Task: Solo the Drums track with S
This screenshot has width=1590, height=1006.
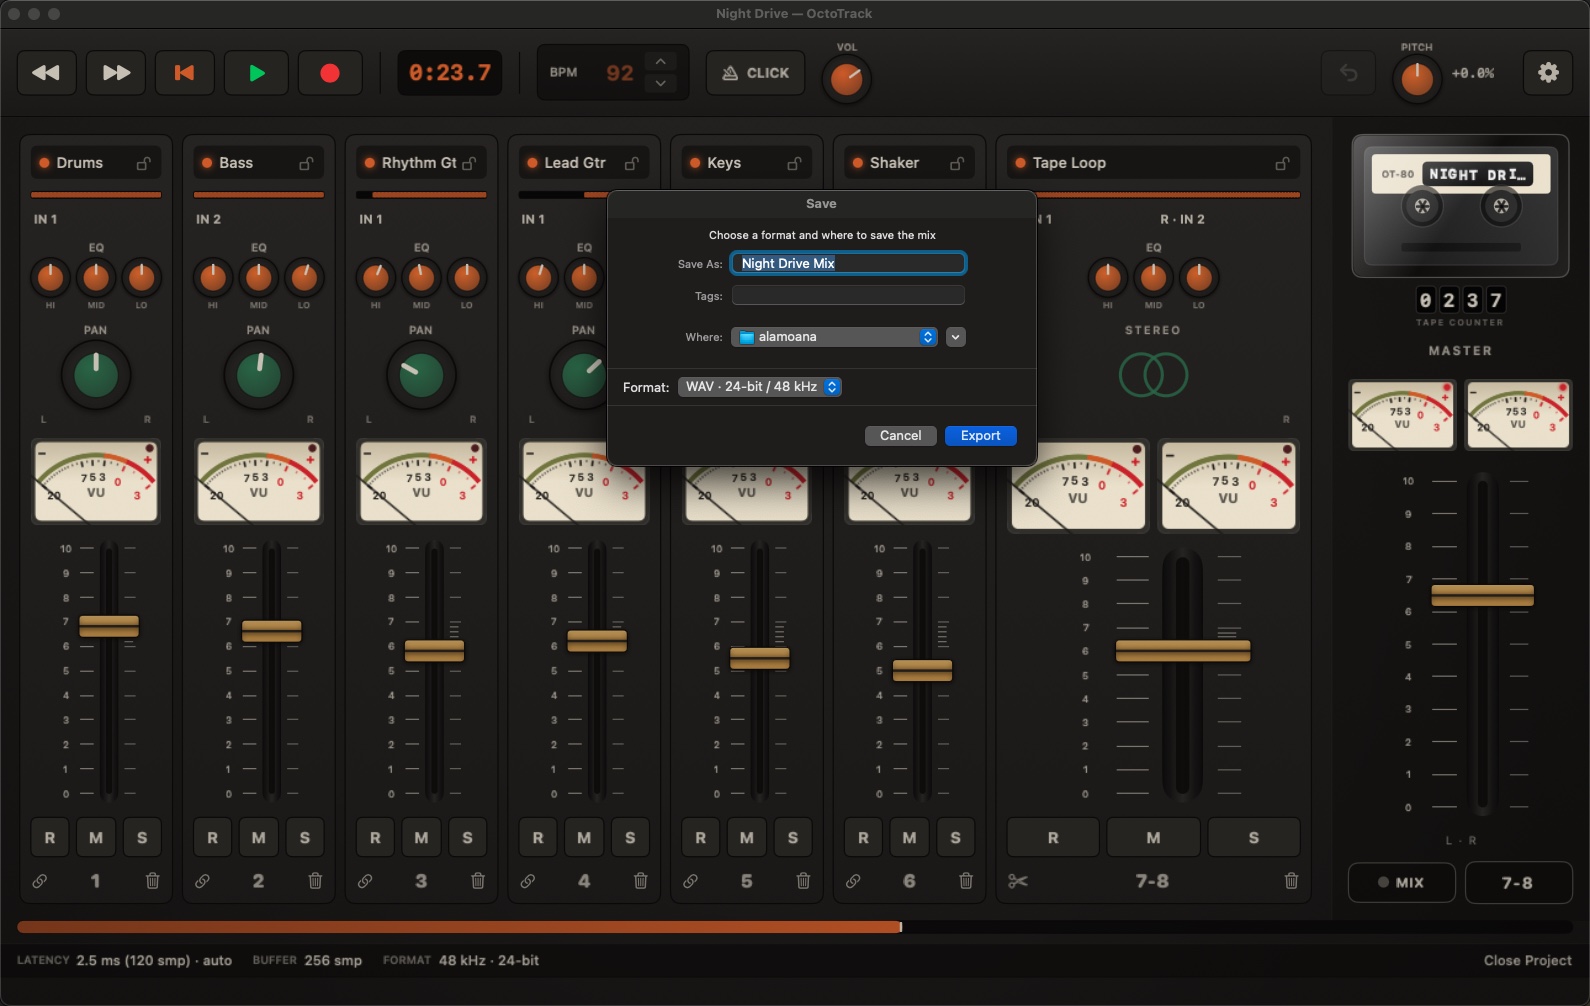Action: click(142, 838)
